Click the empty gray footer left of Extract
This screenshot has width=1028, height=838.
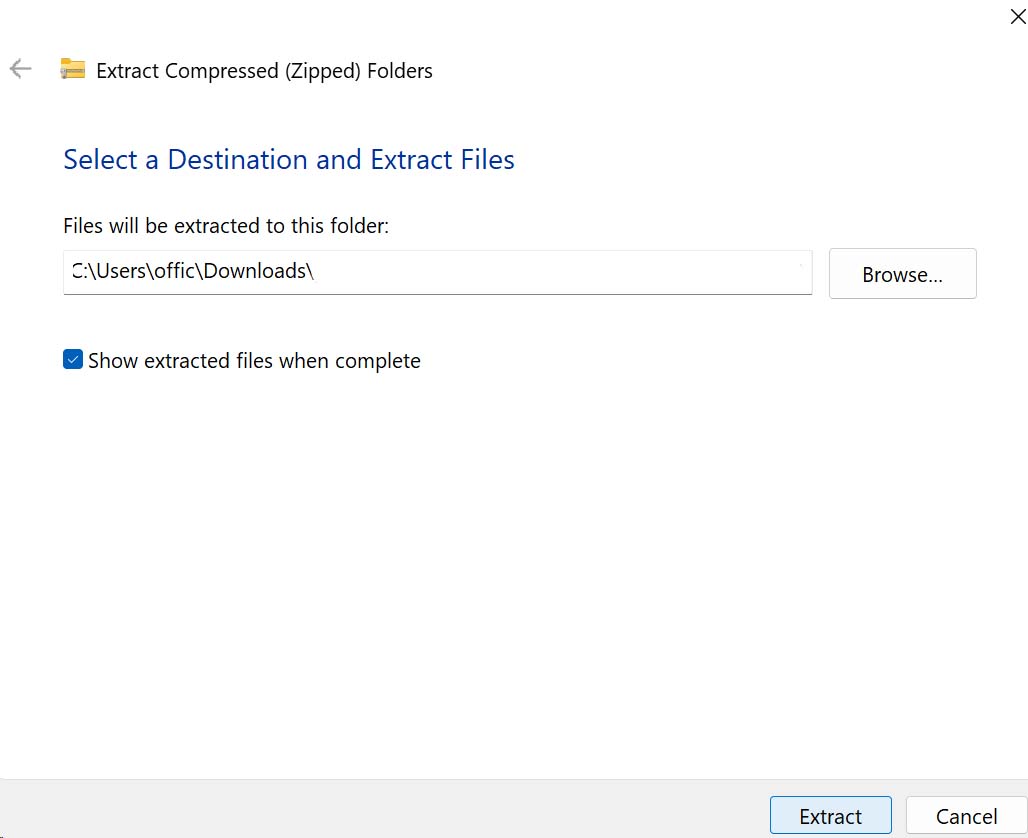click(380, 810)
